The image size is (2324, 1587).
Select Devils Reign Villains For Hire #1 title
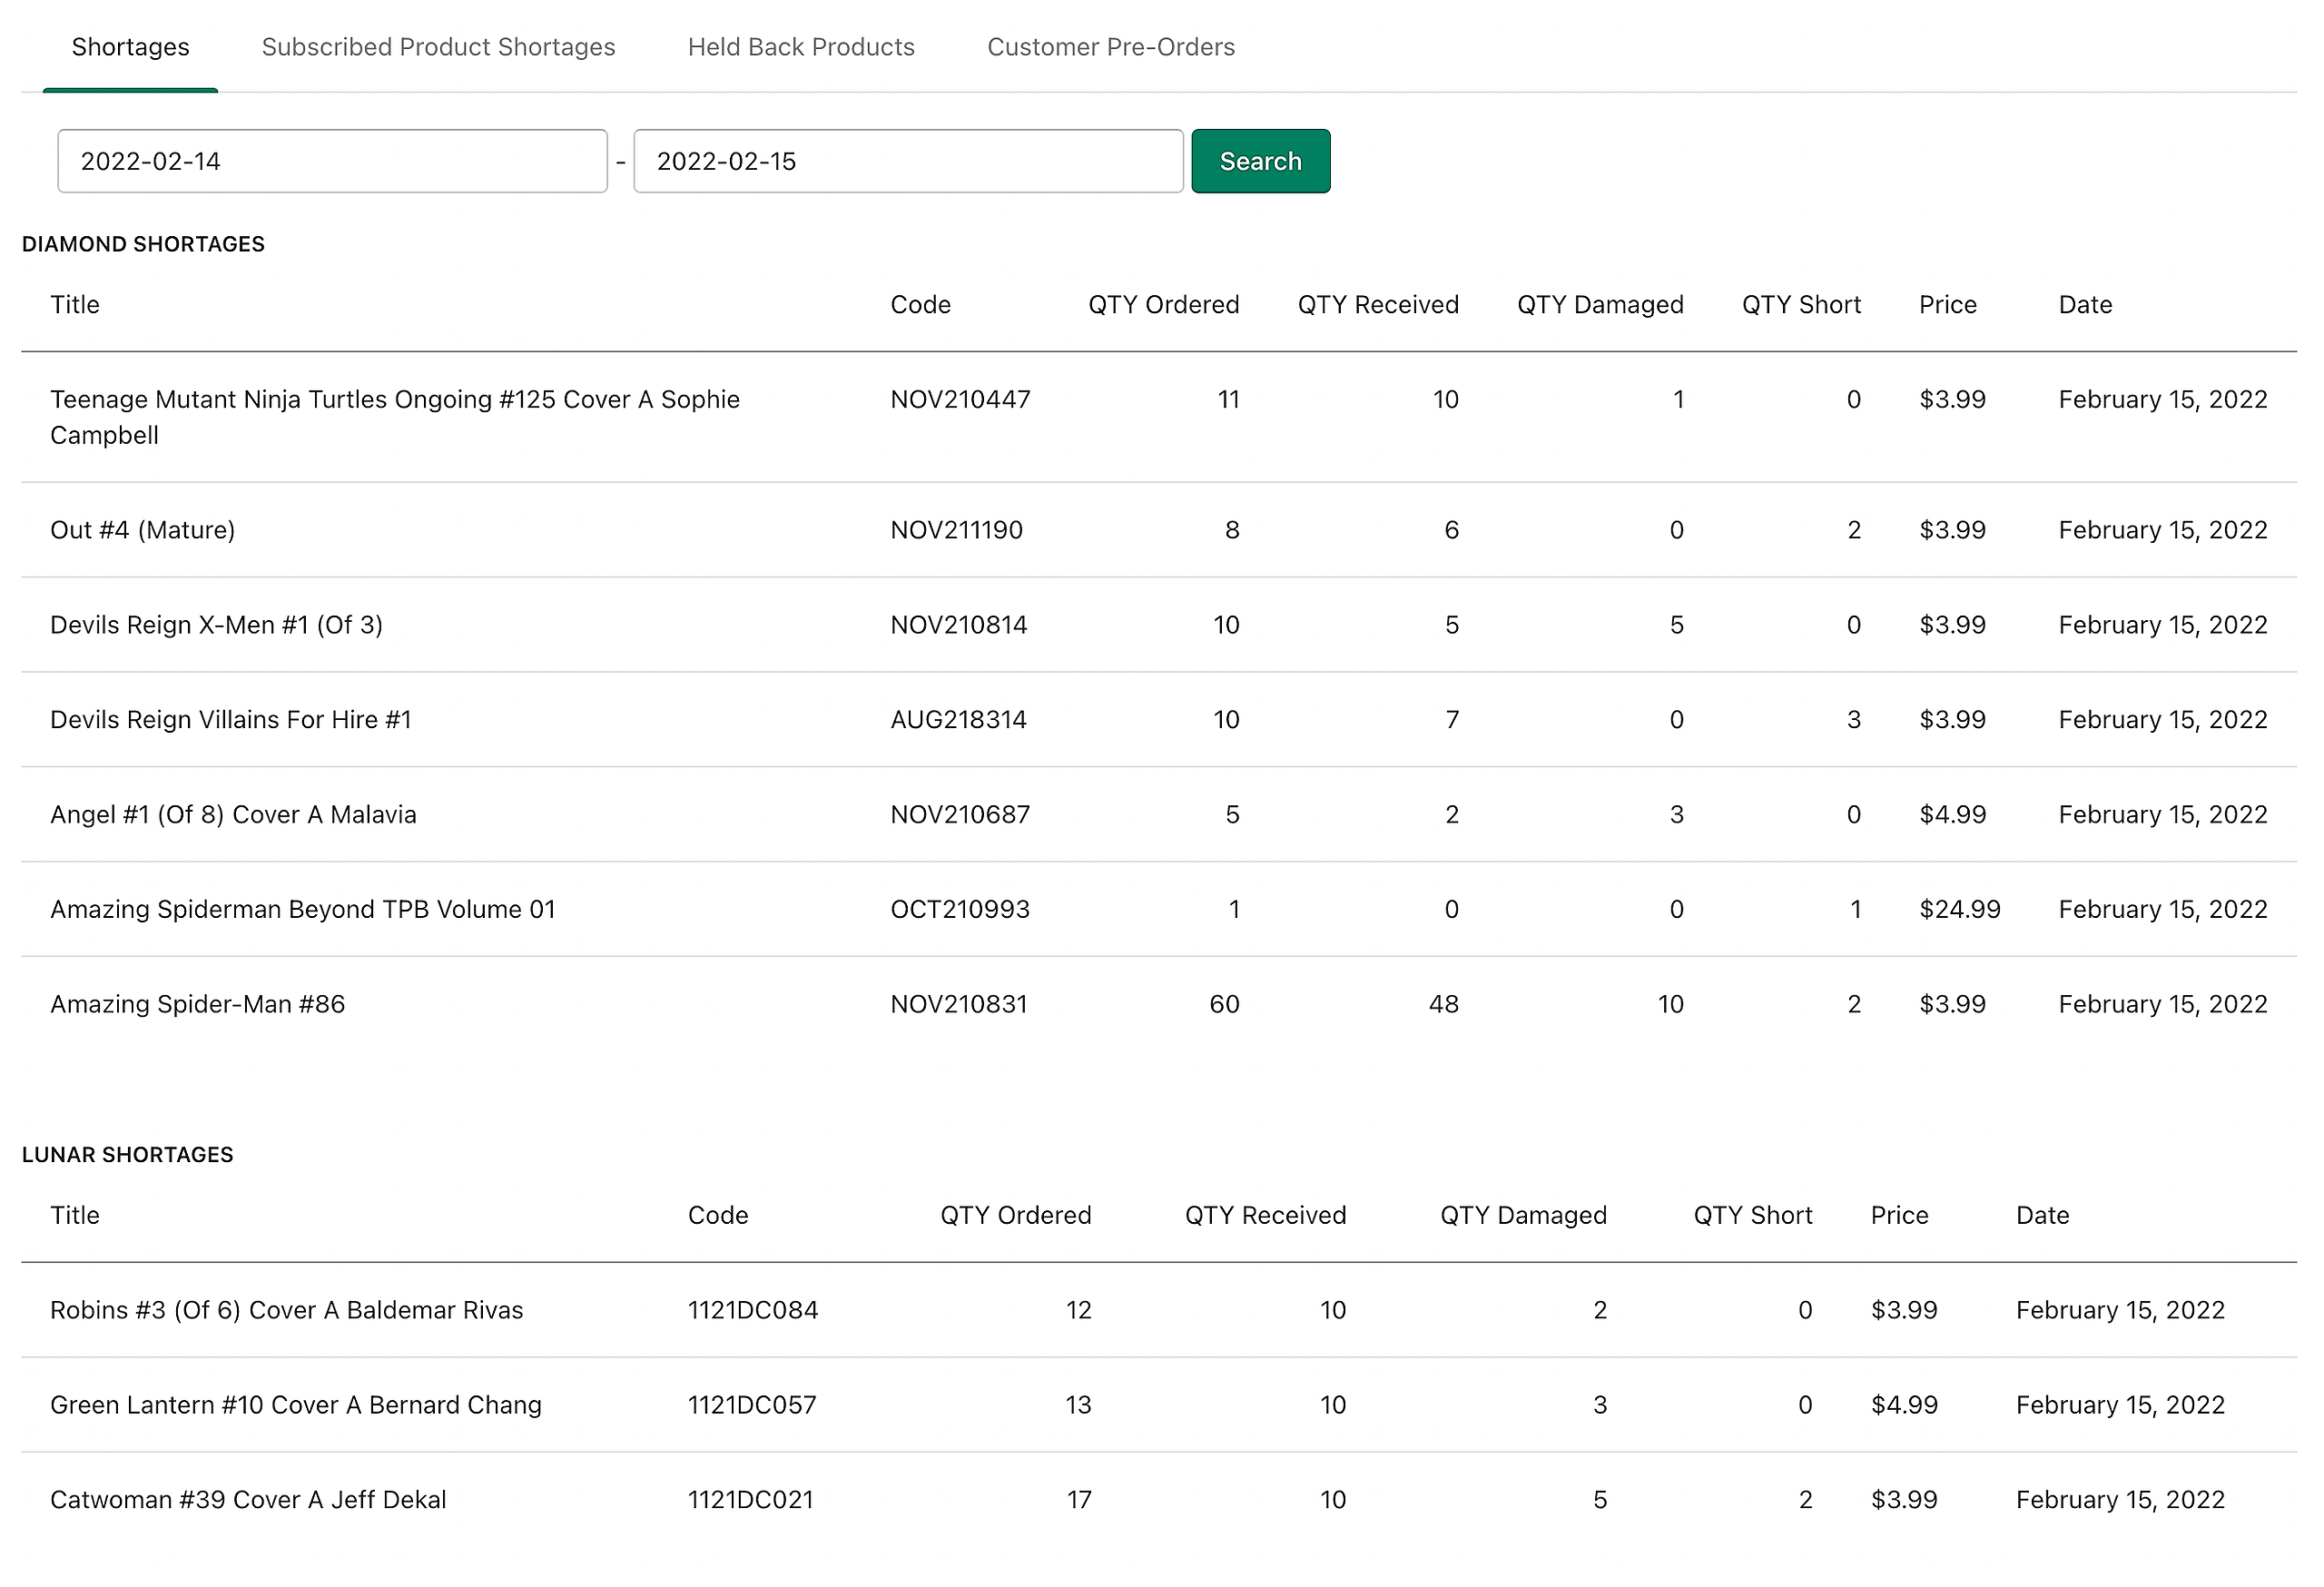(231, 720)
